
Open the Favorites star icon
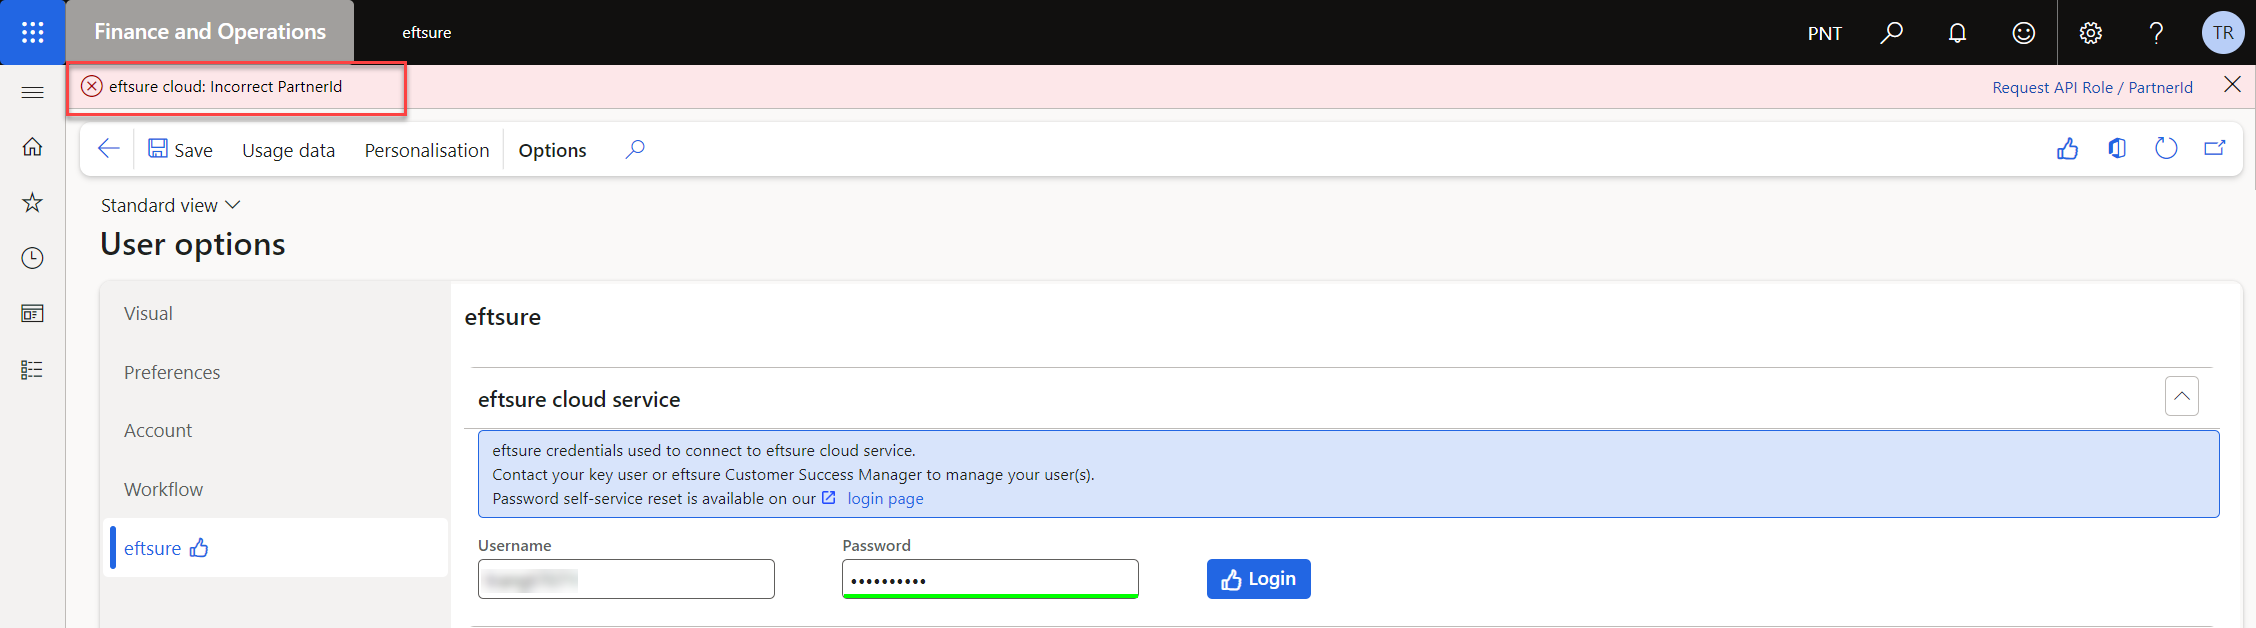(32, 203)
